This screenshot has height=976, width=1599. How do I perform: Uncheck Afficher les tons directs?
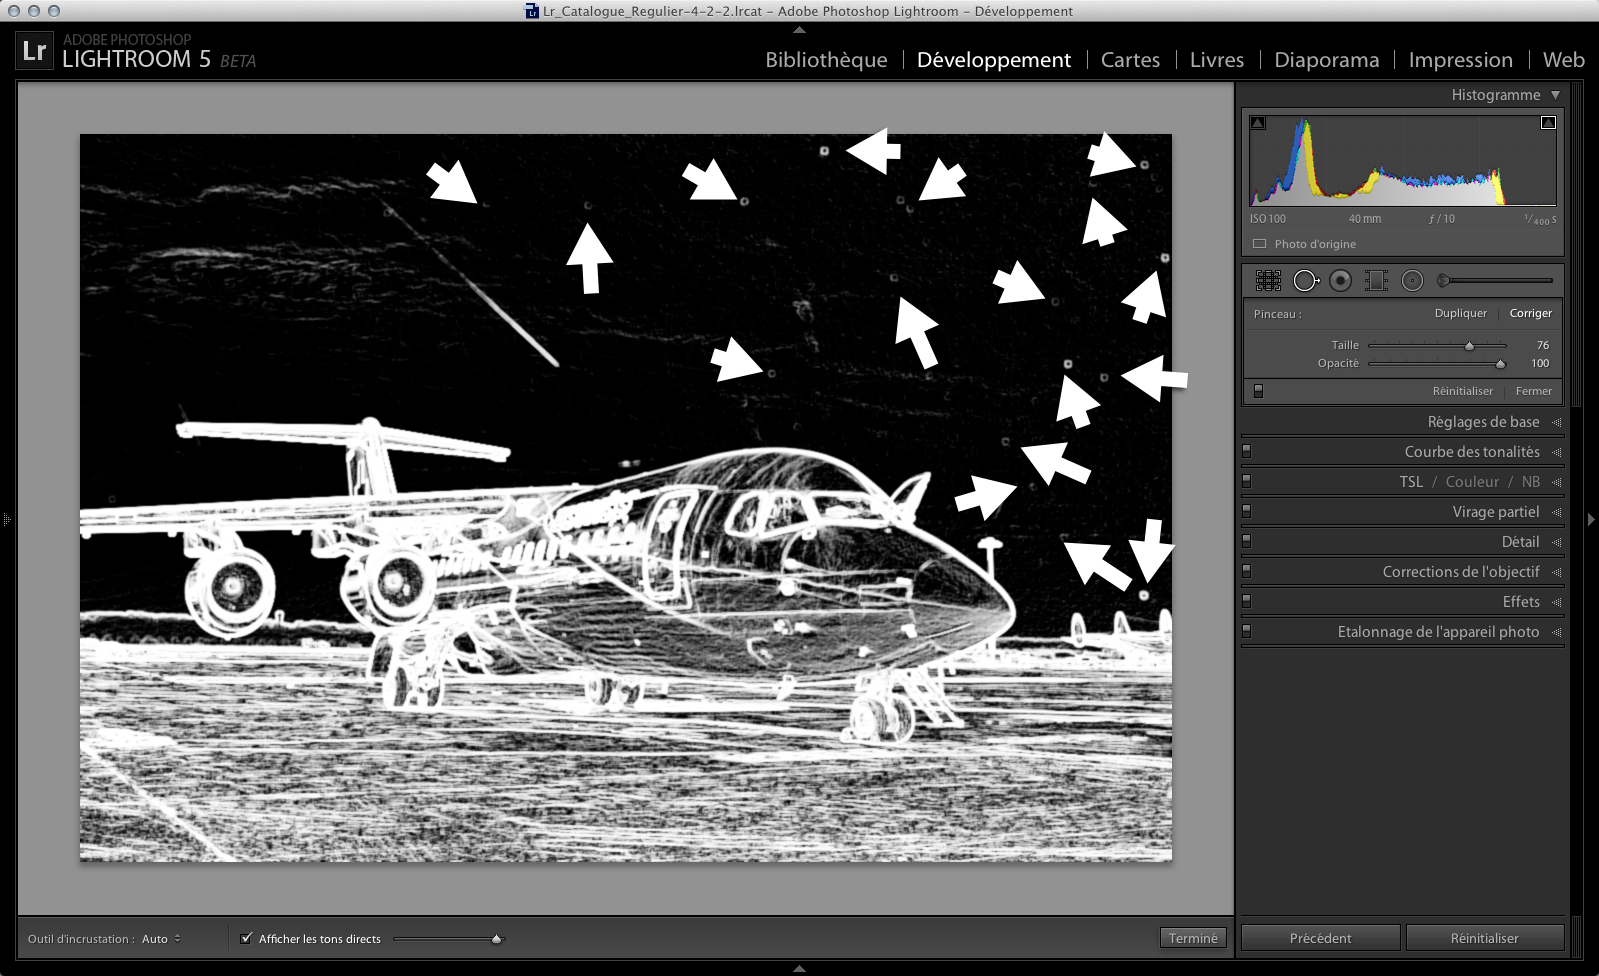click(246, 938)
